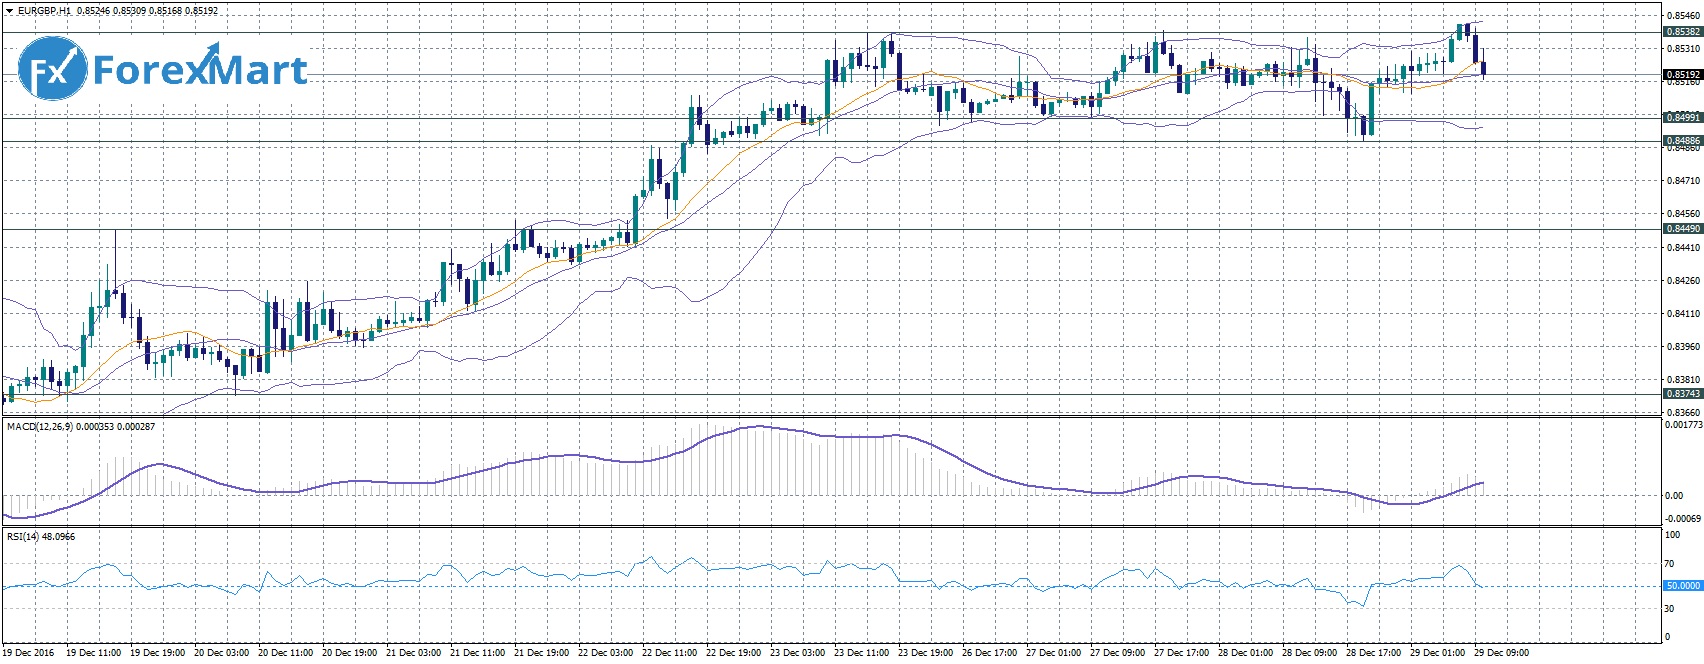Select the EURGBP,H1 chart title label
Image resolution: width=1704 pixels, height=664 pixels.
pyautogui.click(x=43, y=10)
